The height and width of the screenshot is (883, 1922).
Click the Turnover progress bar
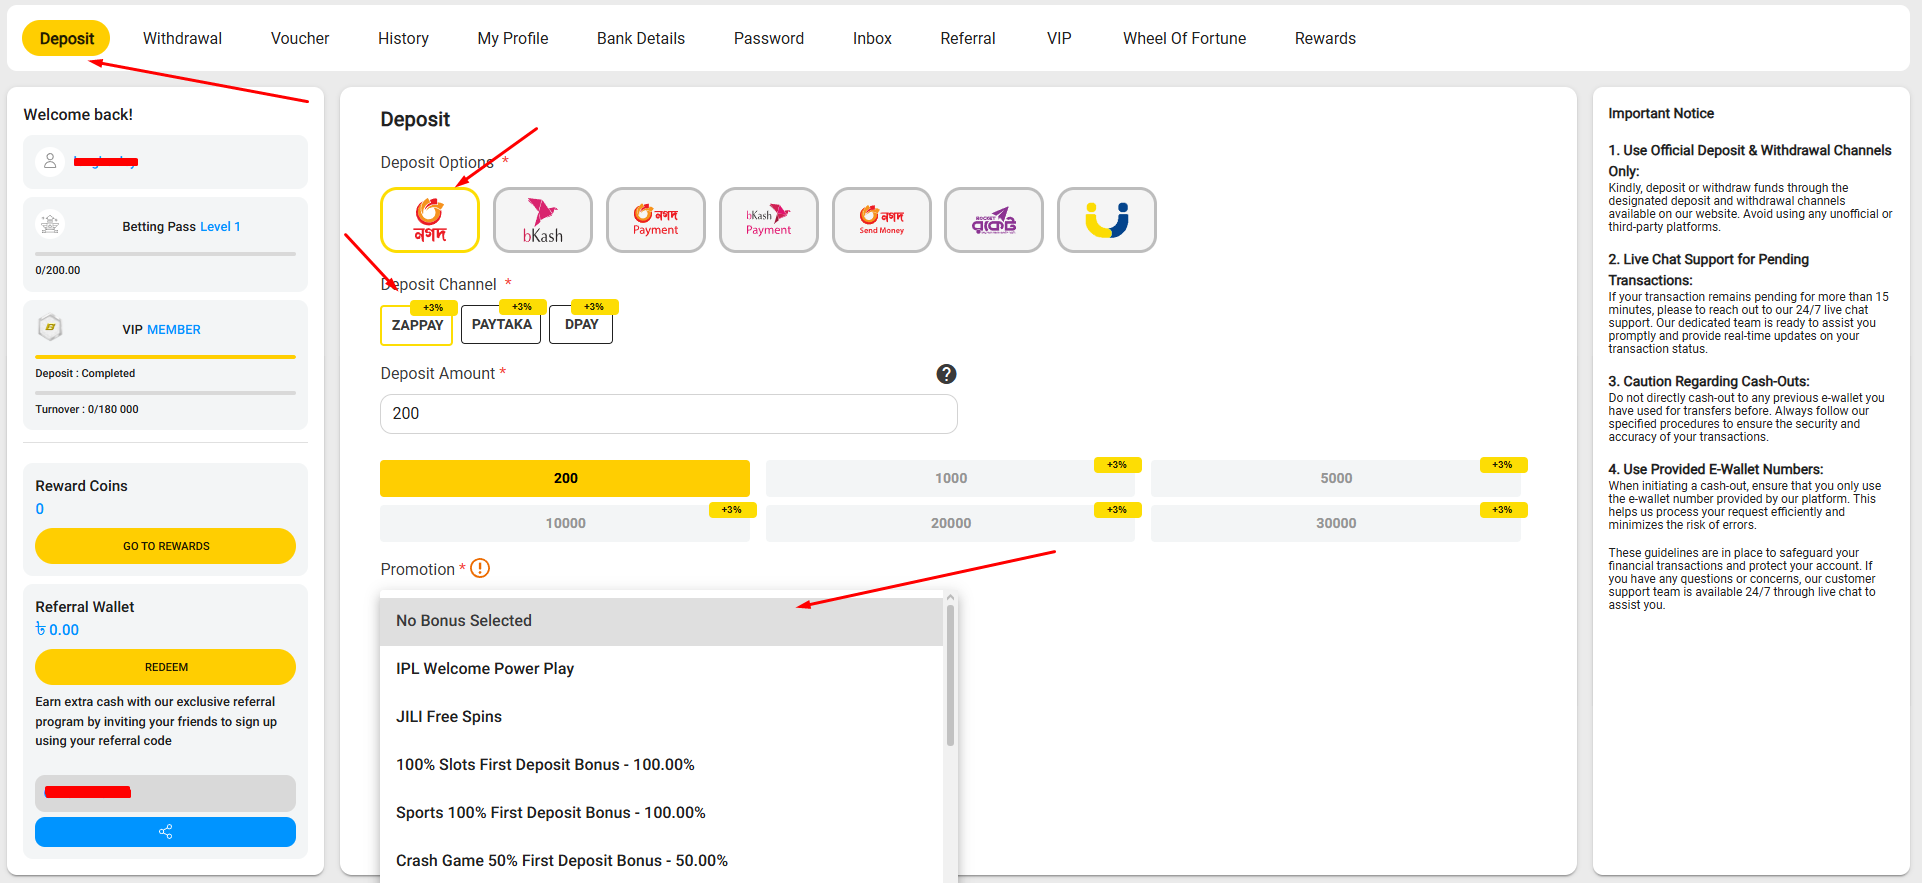pos(165,393)
